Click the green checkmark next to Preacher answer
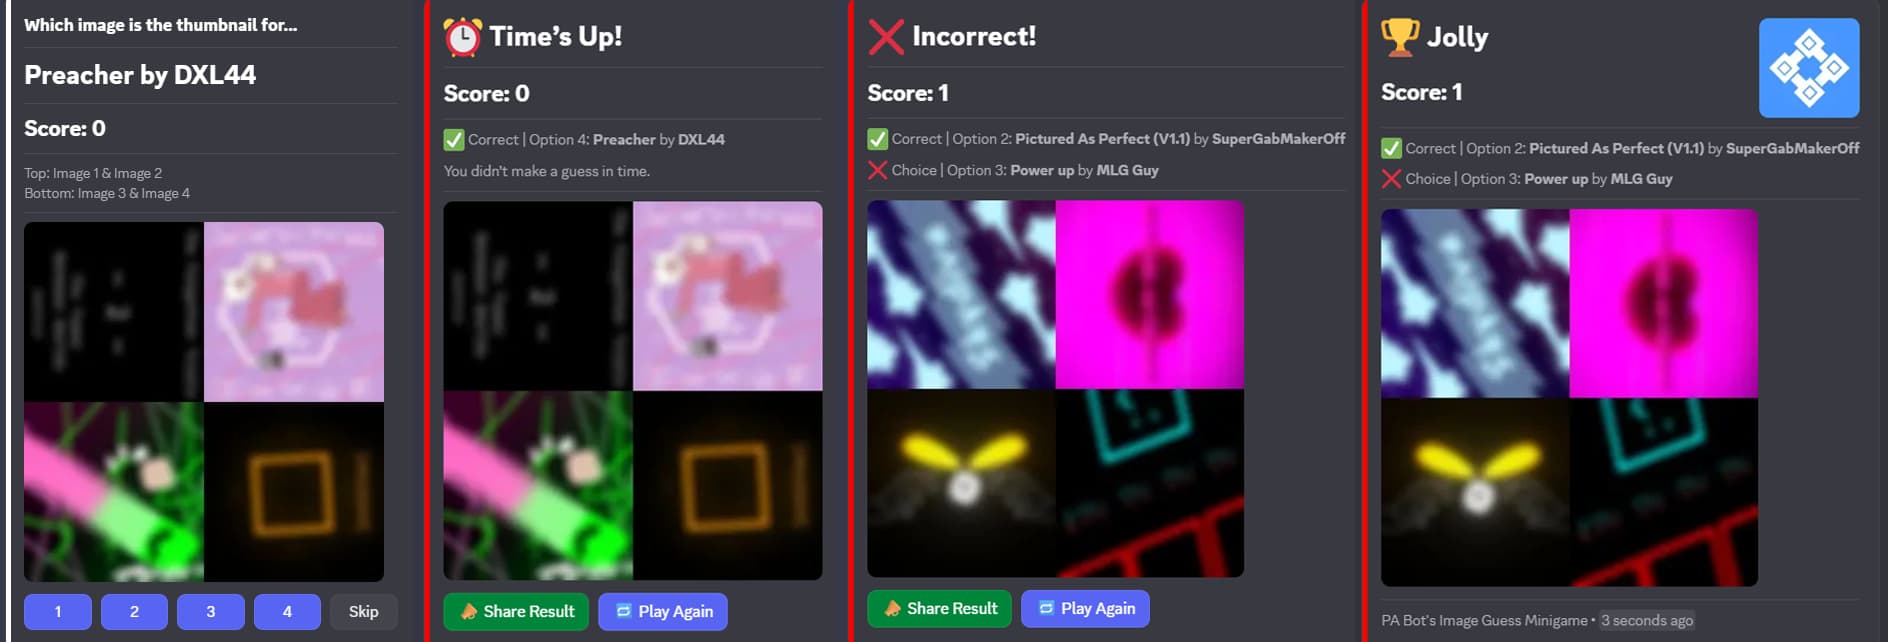 pos(454,140)
